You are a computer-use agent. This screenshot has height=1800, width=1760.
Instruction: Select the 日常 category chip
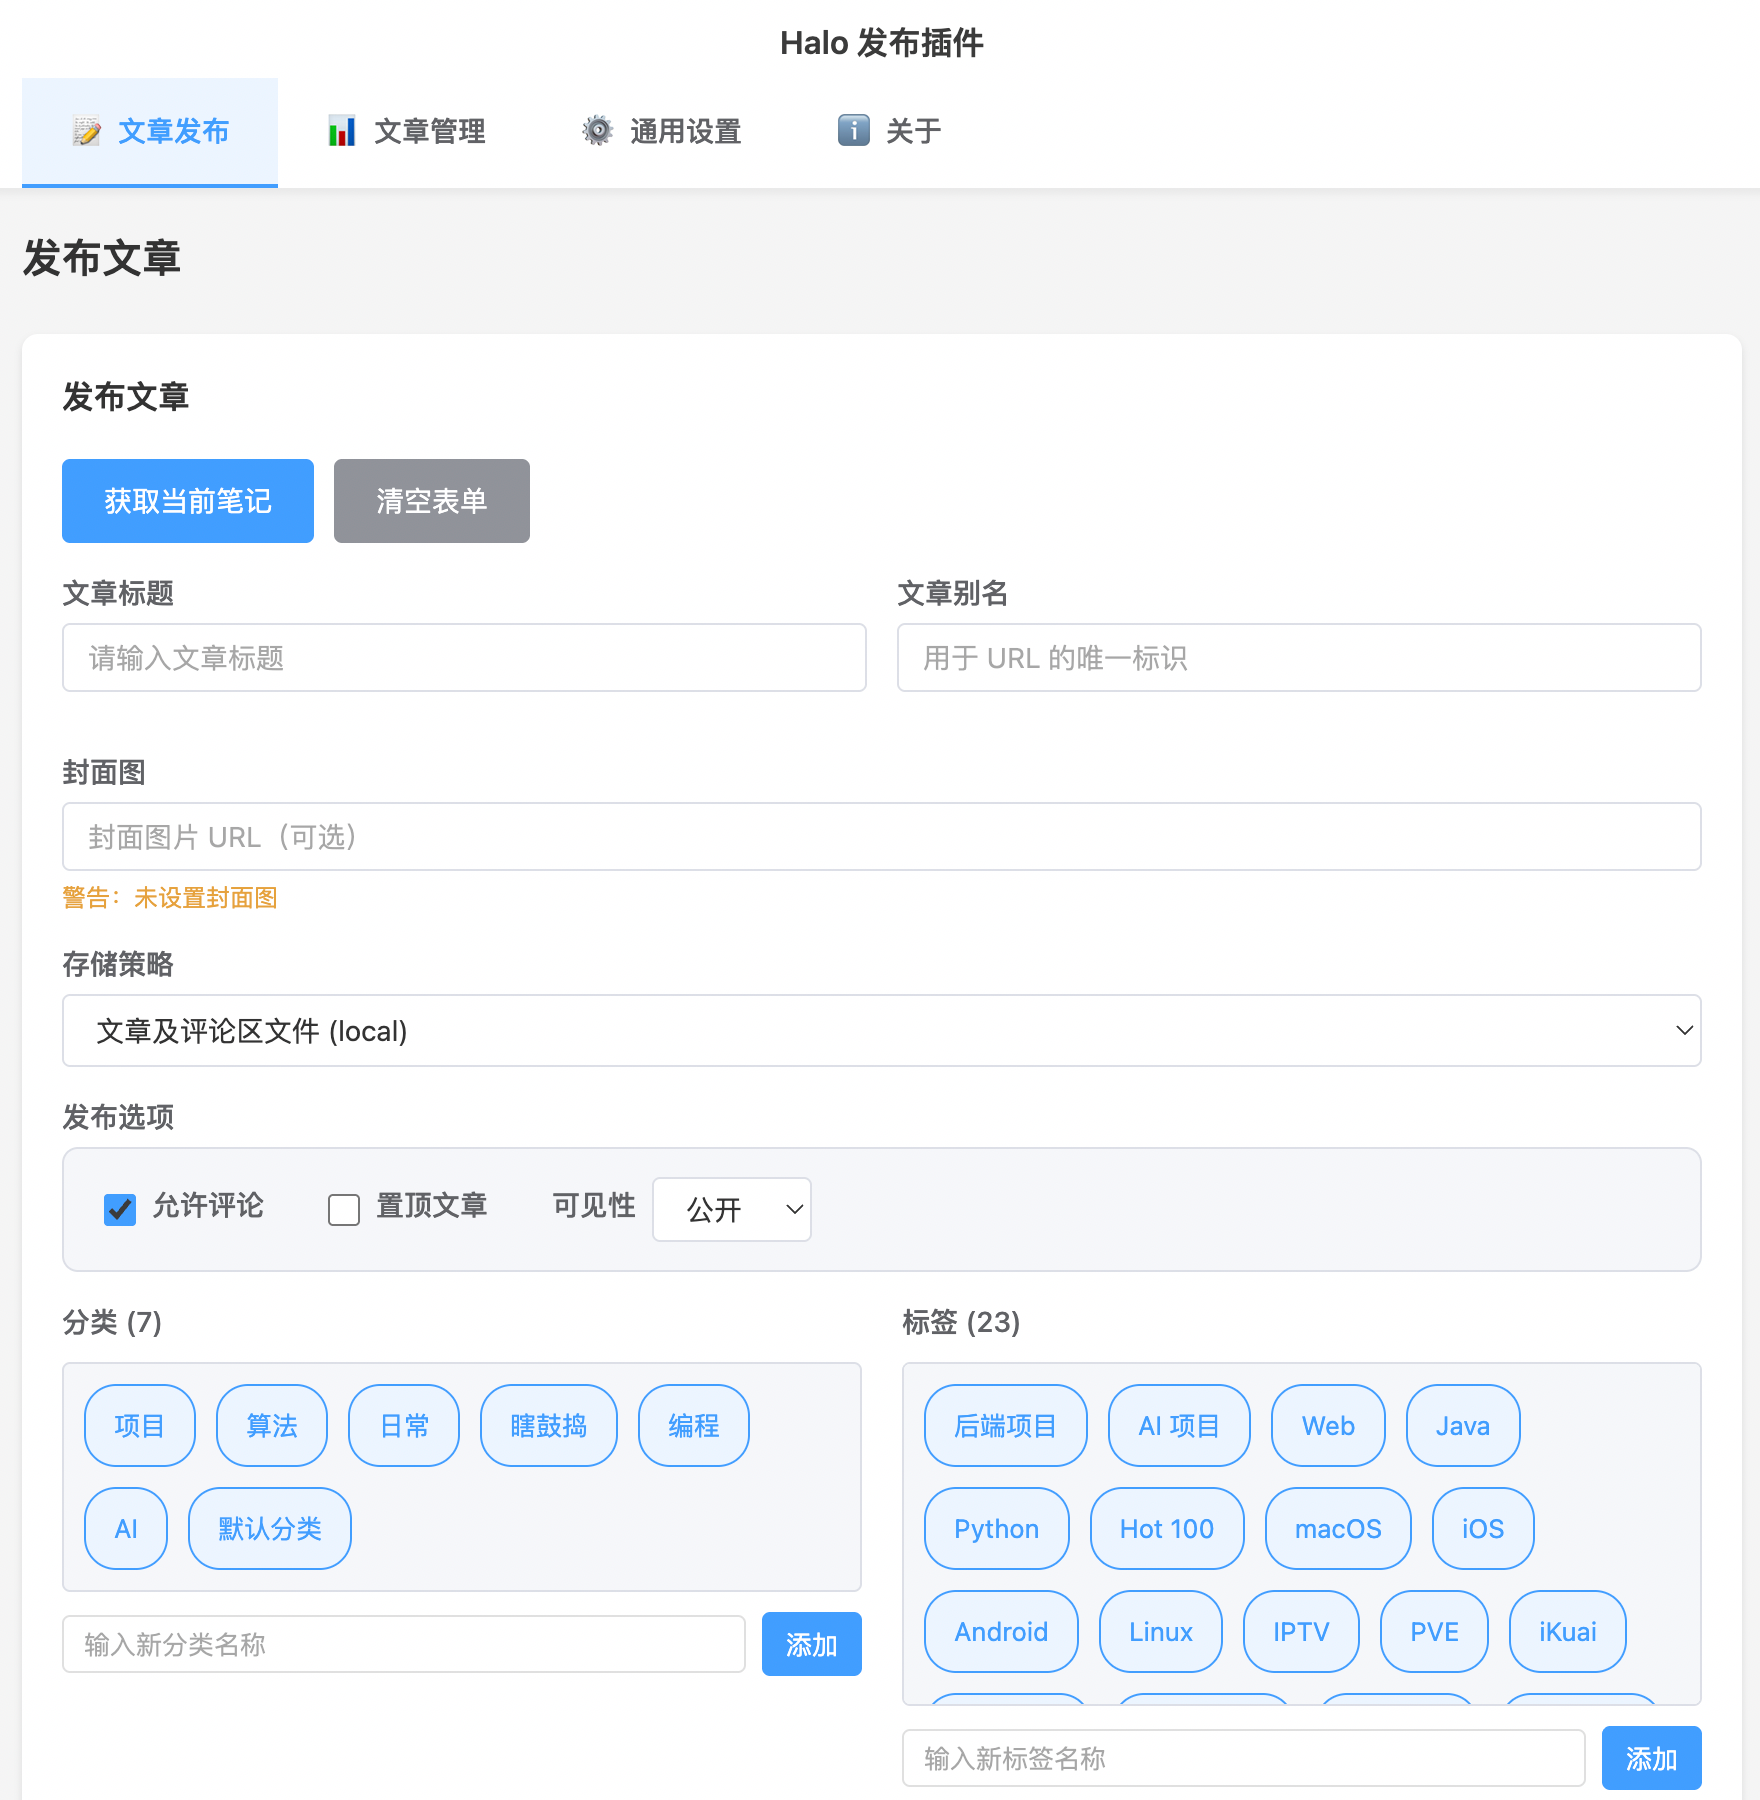click(x=404, y=1426)
